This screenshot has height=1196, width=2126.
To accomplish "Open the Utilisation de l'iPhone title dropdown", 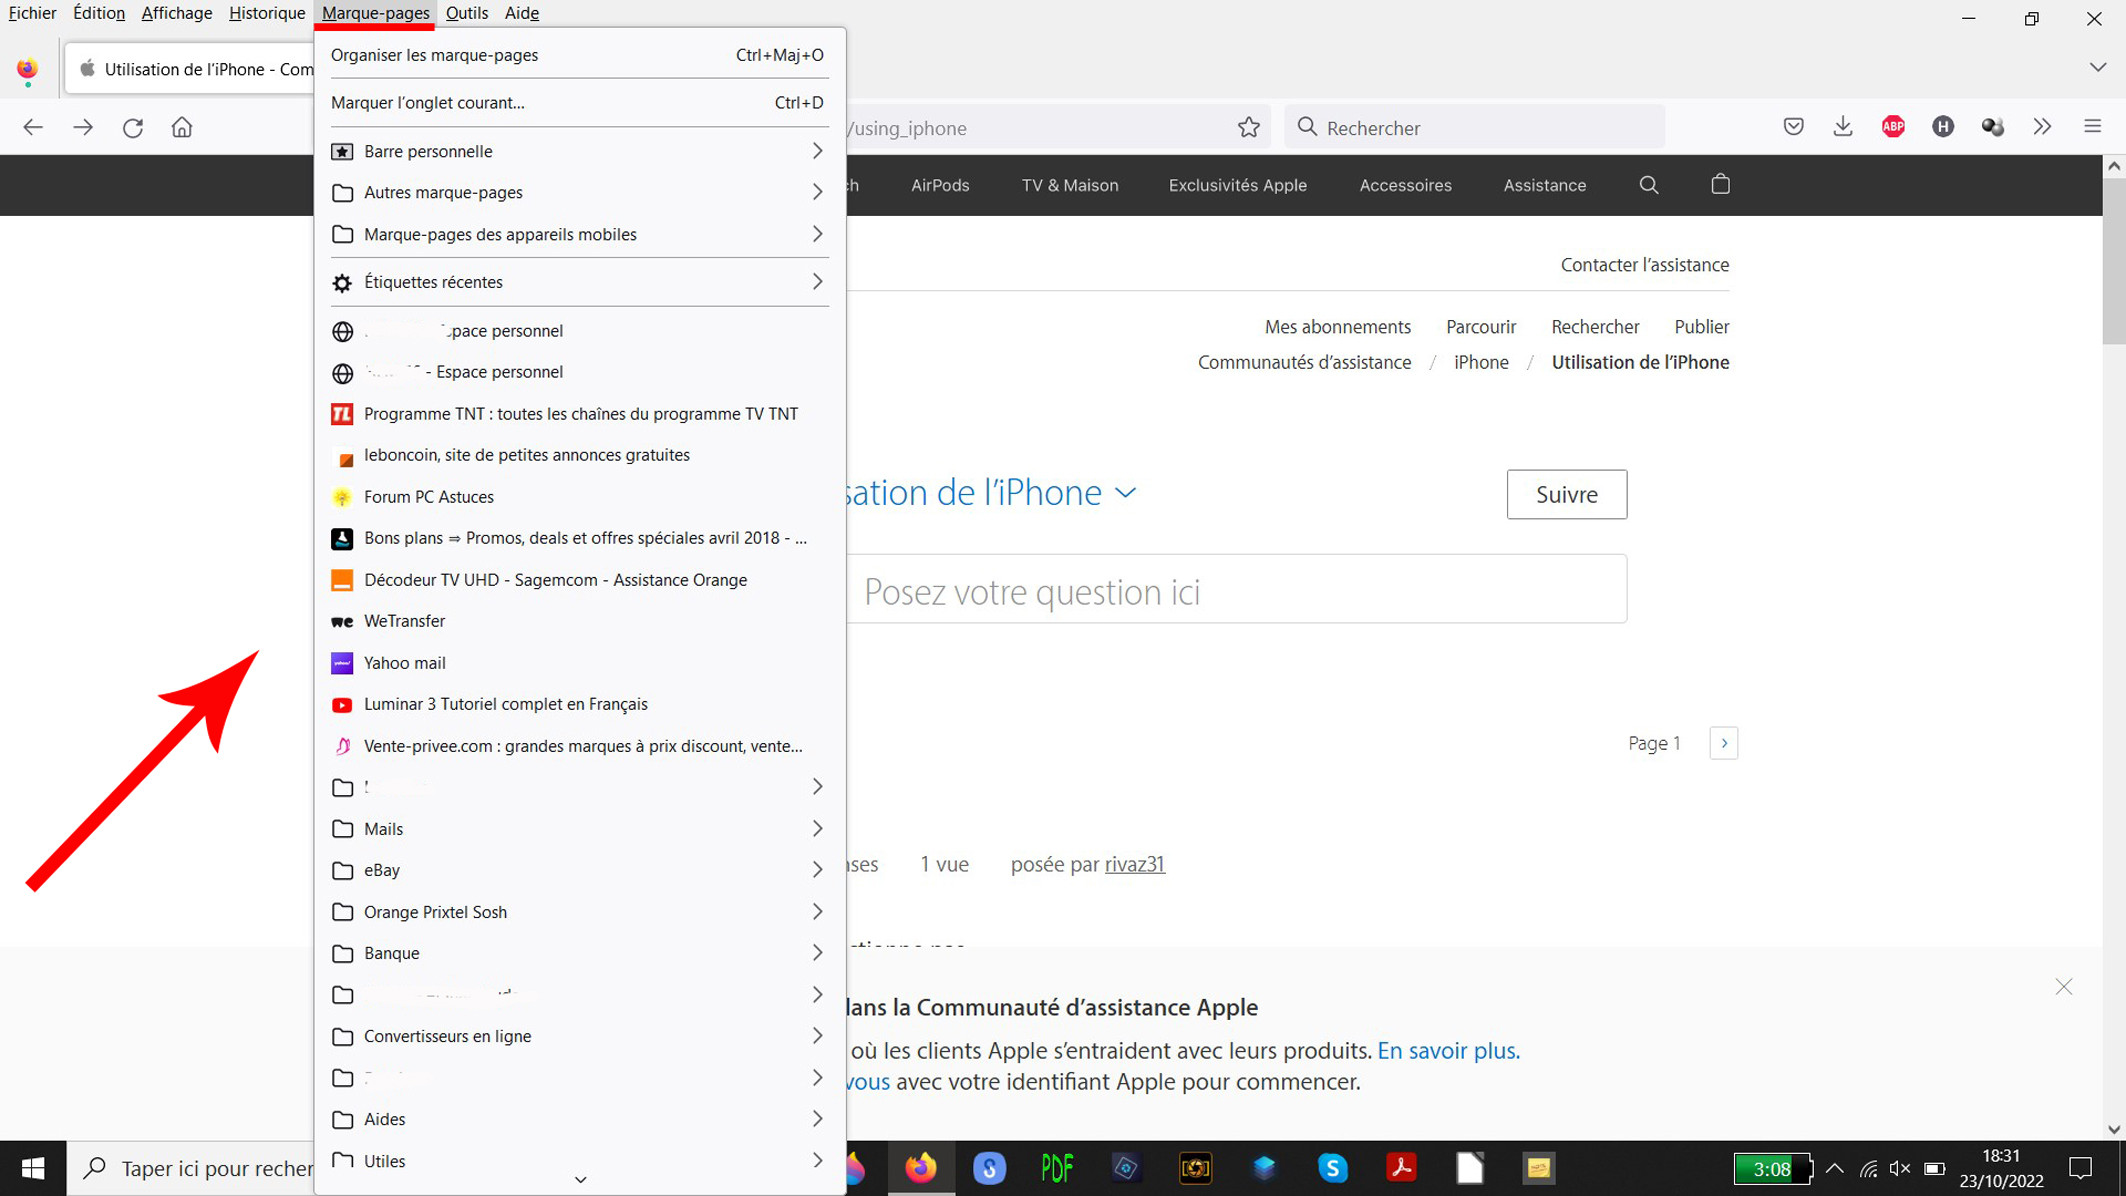I will tap(1125, 493).
